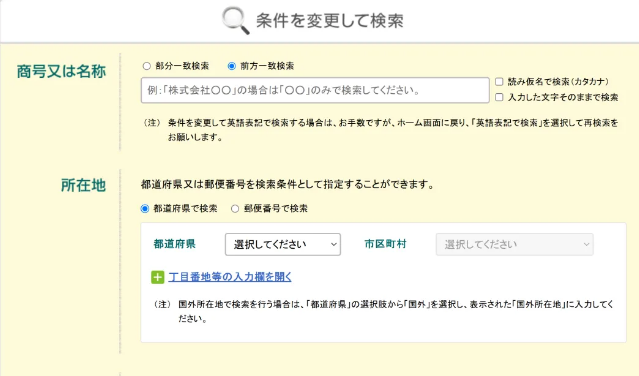This screenshot has width=639, height=376.
Task: Click the note about 英語表記で検索
Action: [x=381, y=130]
